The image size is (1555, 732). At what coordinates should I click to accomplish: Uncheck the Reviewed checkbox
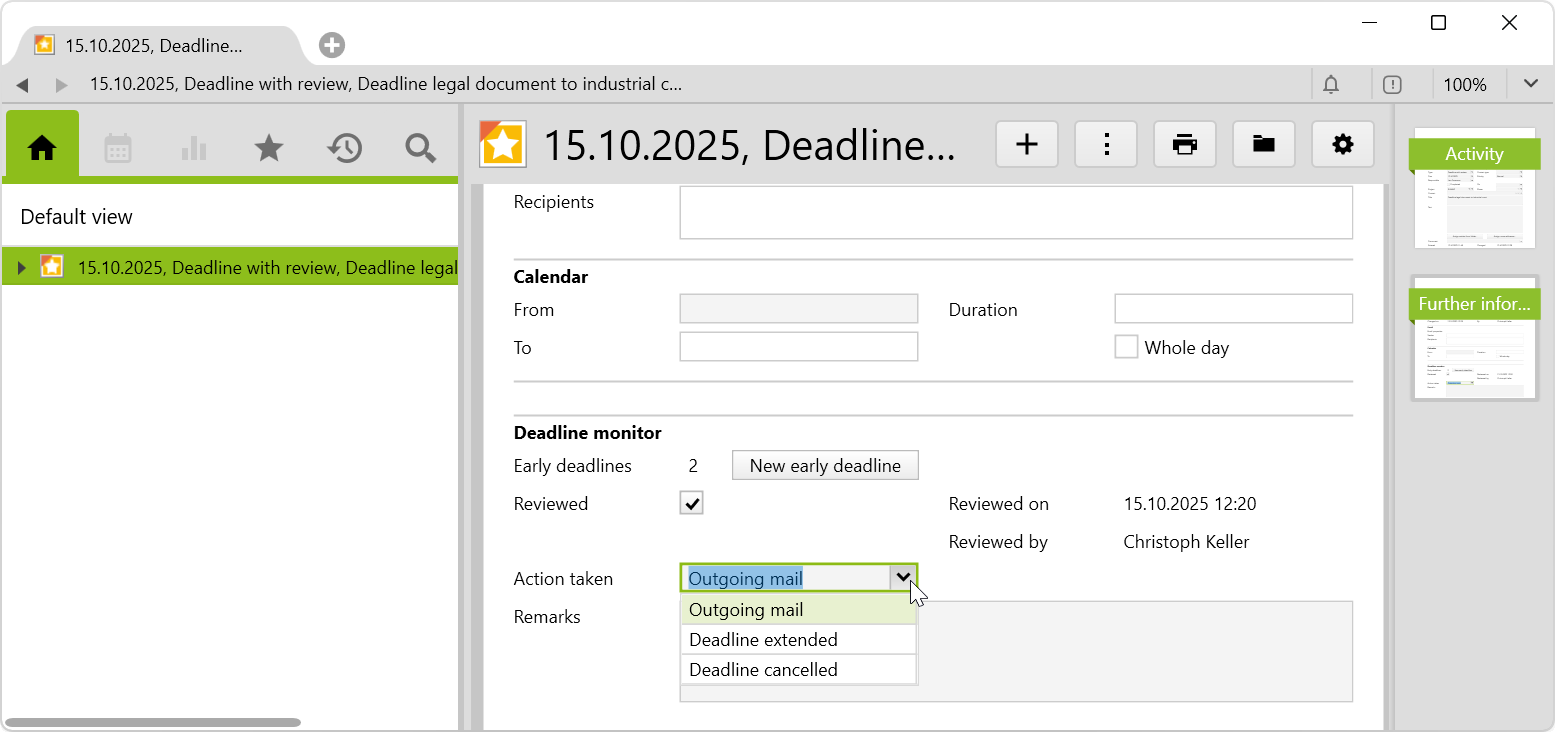coord(692,503)
